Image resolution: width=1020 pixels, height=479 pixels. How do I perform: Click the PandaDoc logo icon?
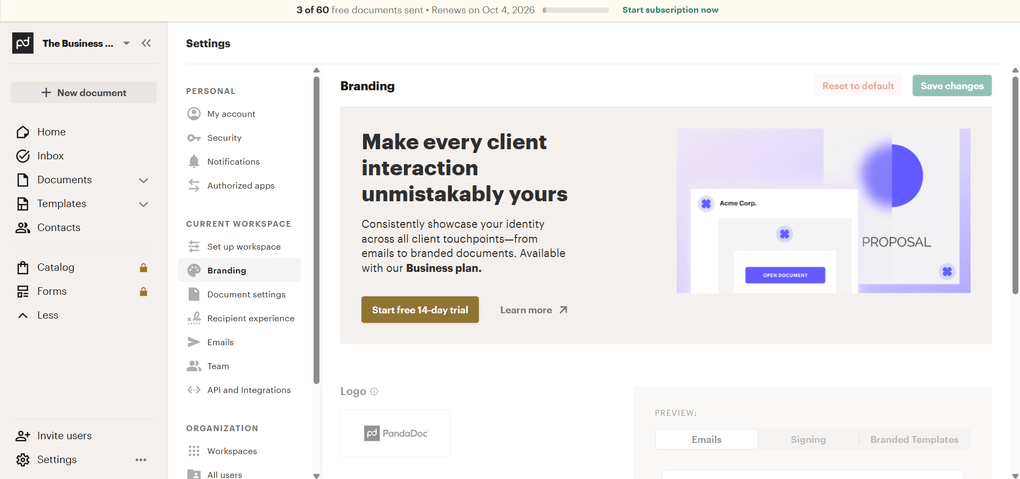(23, 44)
